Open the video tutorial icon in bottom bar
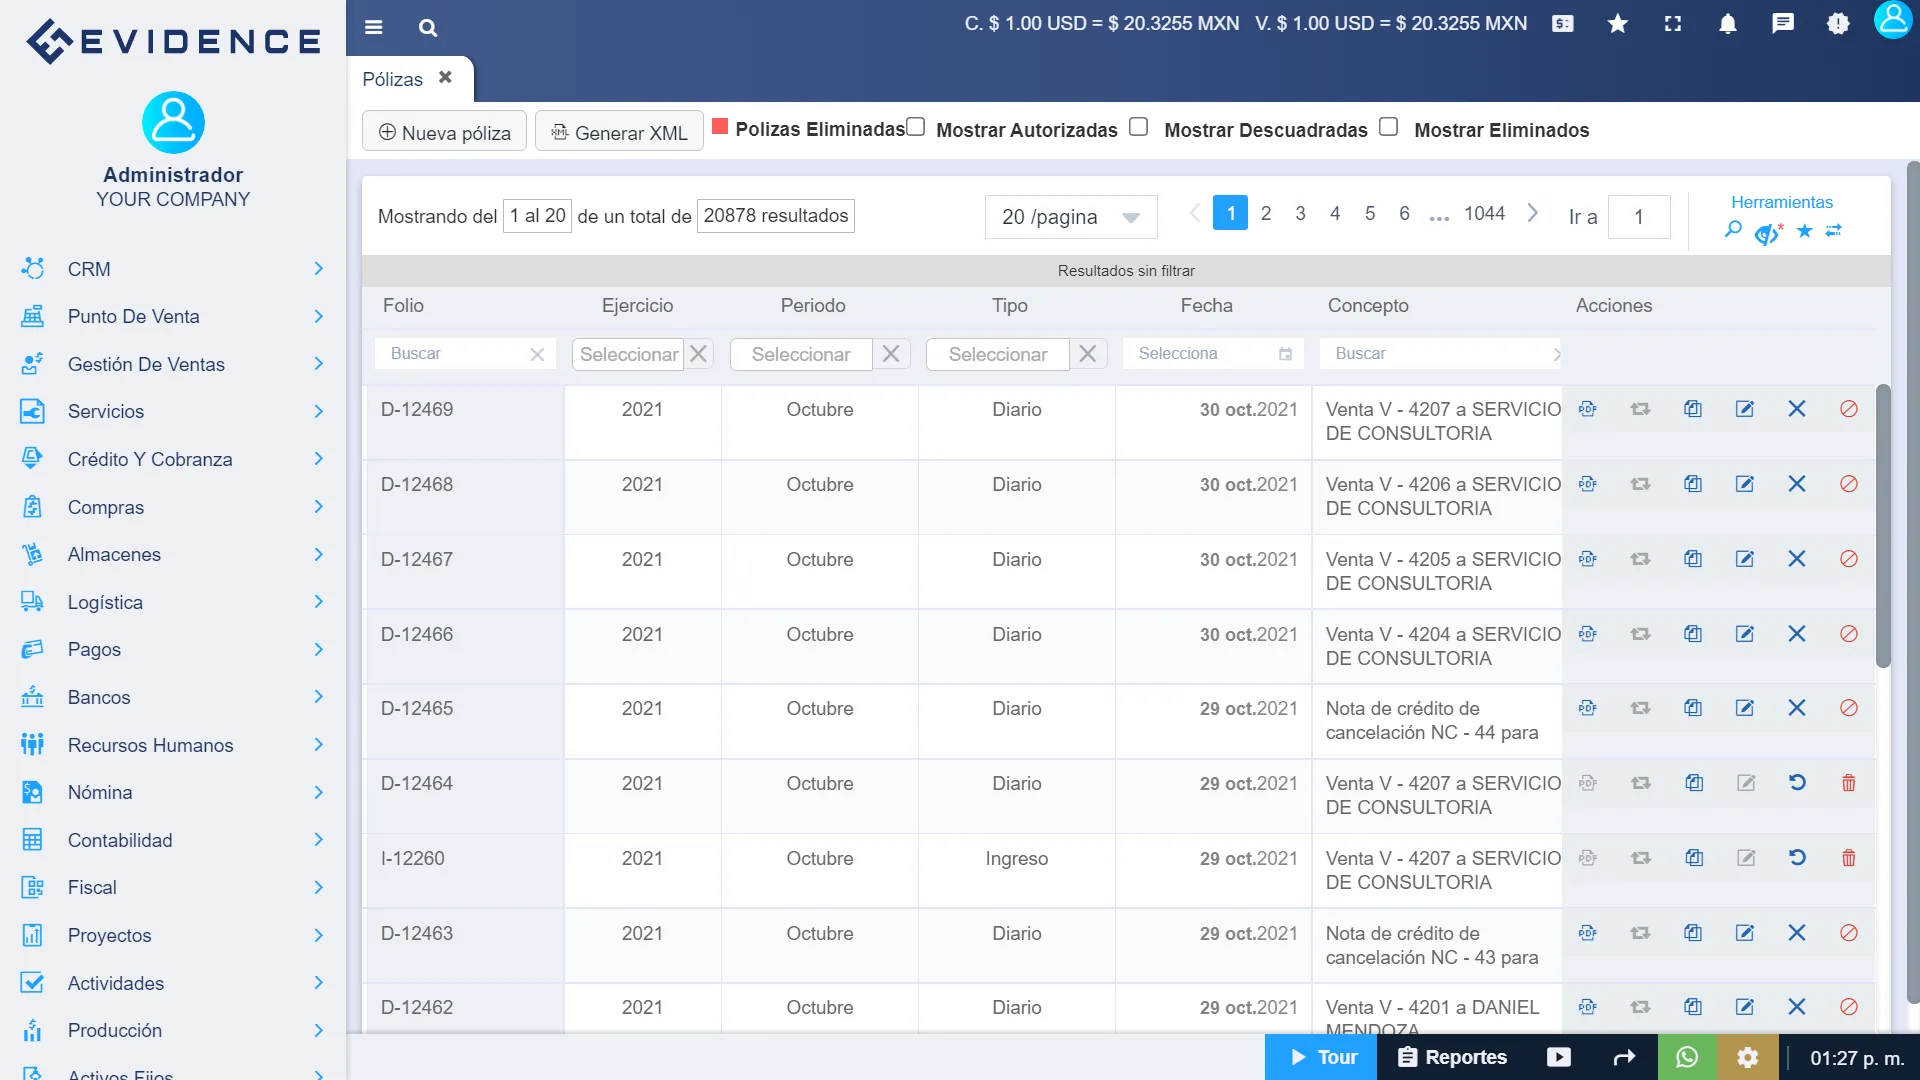Viewport: 1920px width, 1080px height. point(1559,1057)
